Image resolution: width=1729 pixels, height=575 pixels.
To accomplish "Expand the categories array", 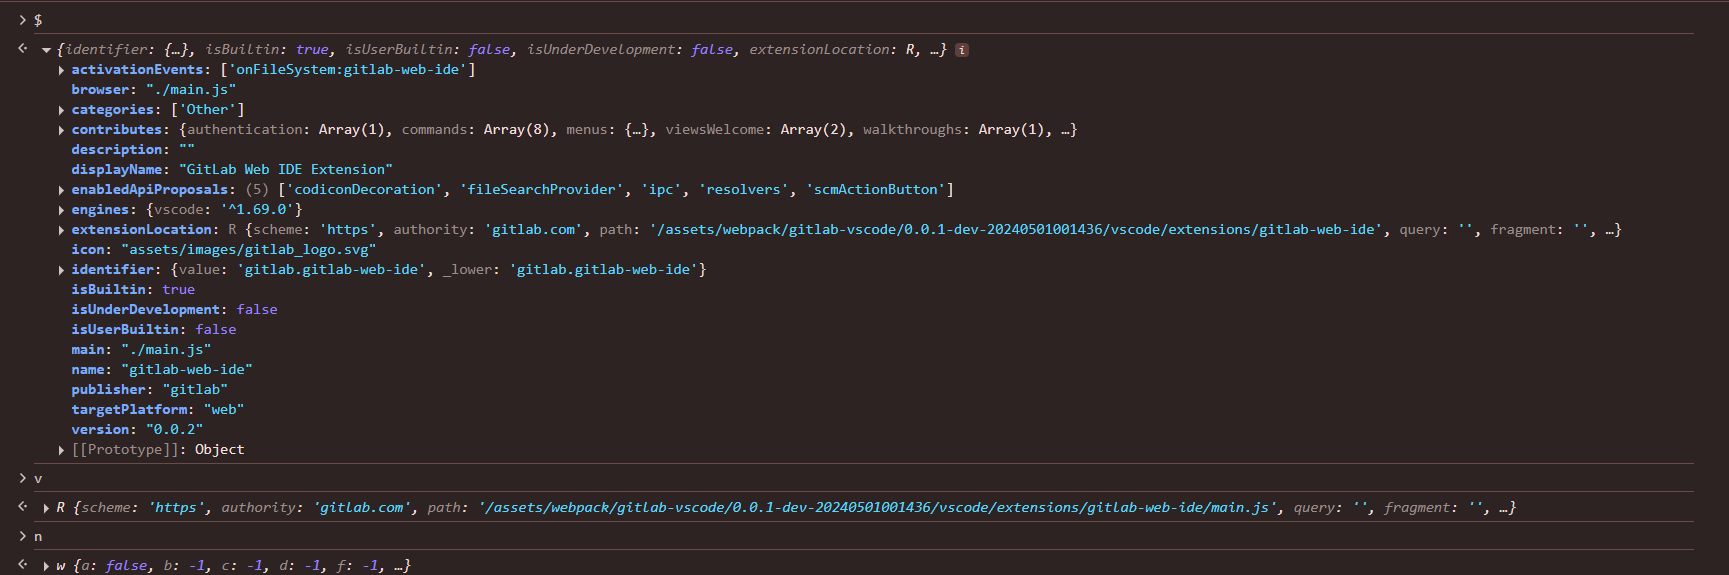I will point(62,110).
